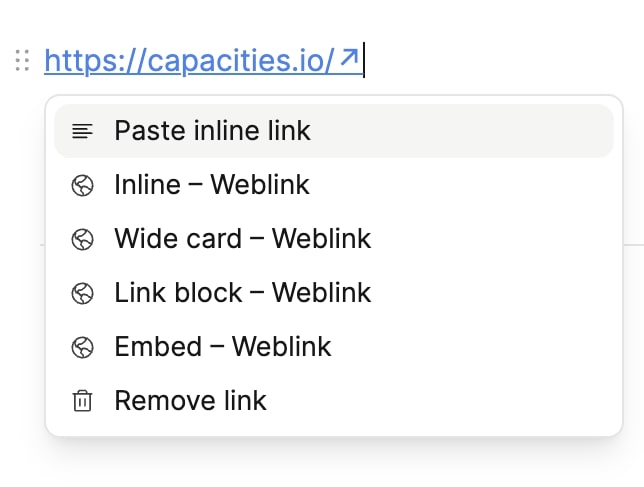Image resolution: width=644 pixels, height=487 pixels.
Task: Click the six-dot block drag handle
Action: pyautogui.click(x=22, y=61)
